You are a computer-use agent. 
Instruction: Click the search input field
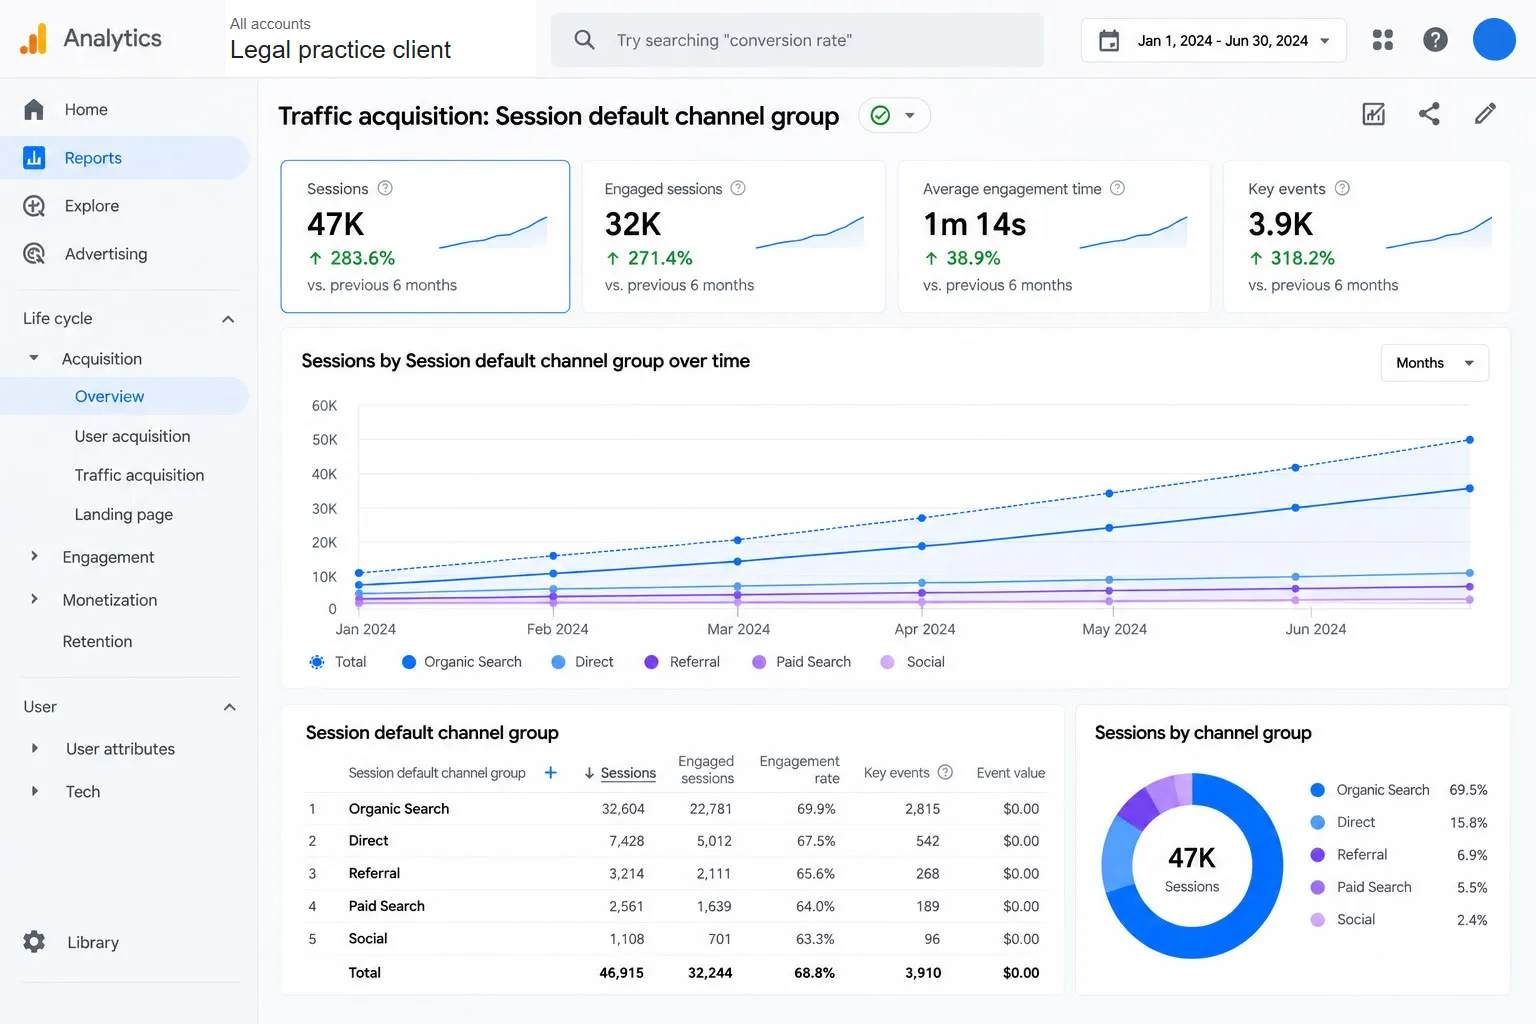[797, 40]
